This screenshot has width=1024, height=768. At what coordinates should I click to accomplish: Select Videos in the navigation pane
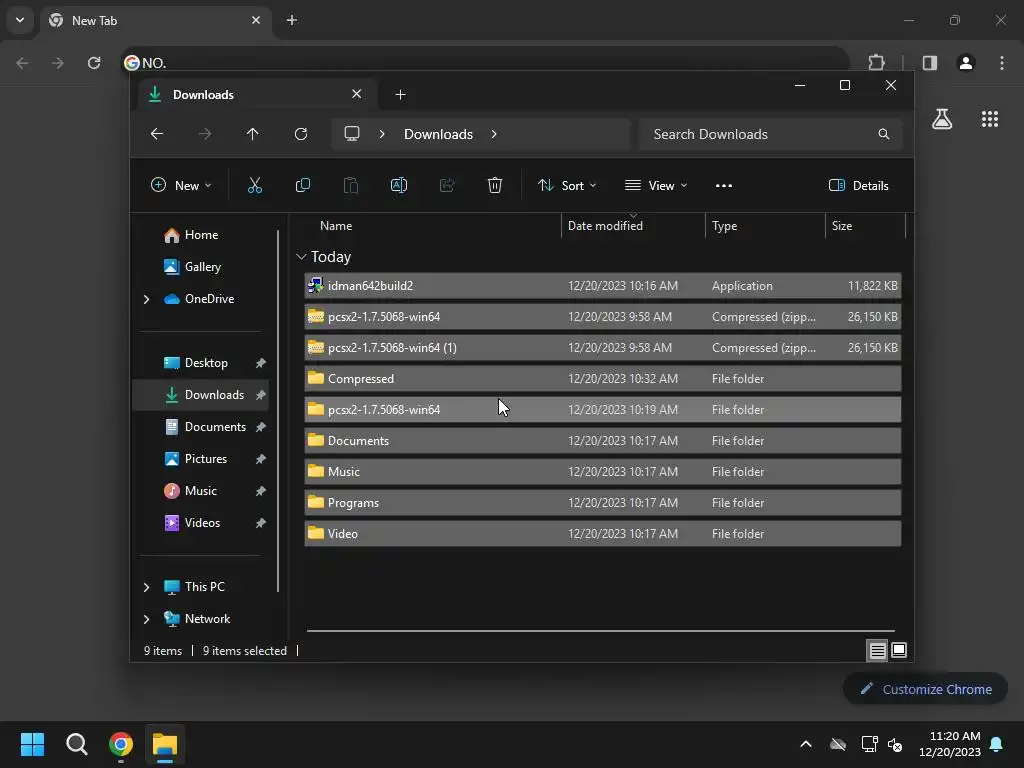[x=202, y=522]
